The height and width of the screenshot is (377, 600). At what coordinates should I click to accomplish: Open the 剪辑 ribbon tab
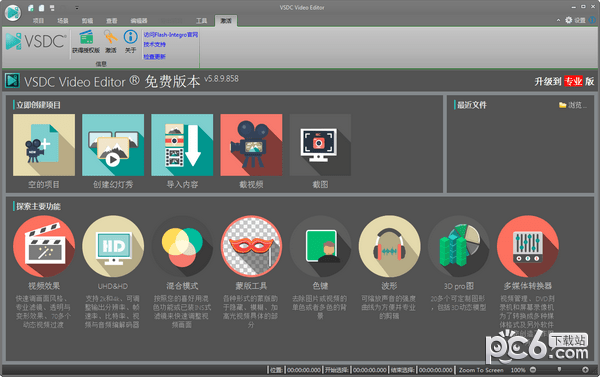87,21
